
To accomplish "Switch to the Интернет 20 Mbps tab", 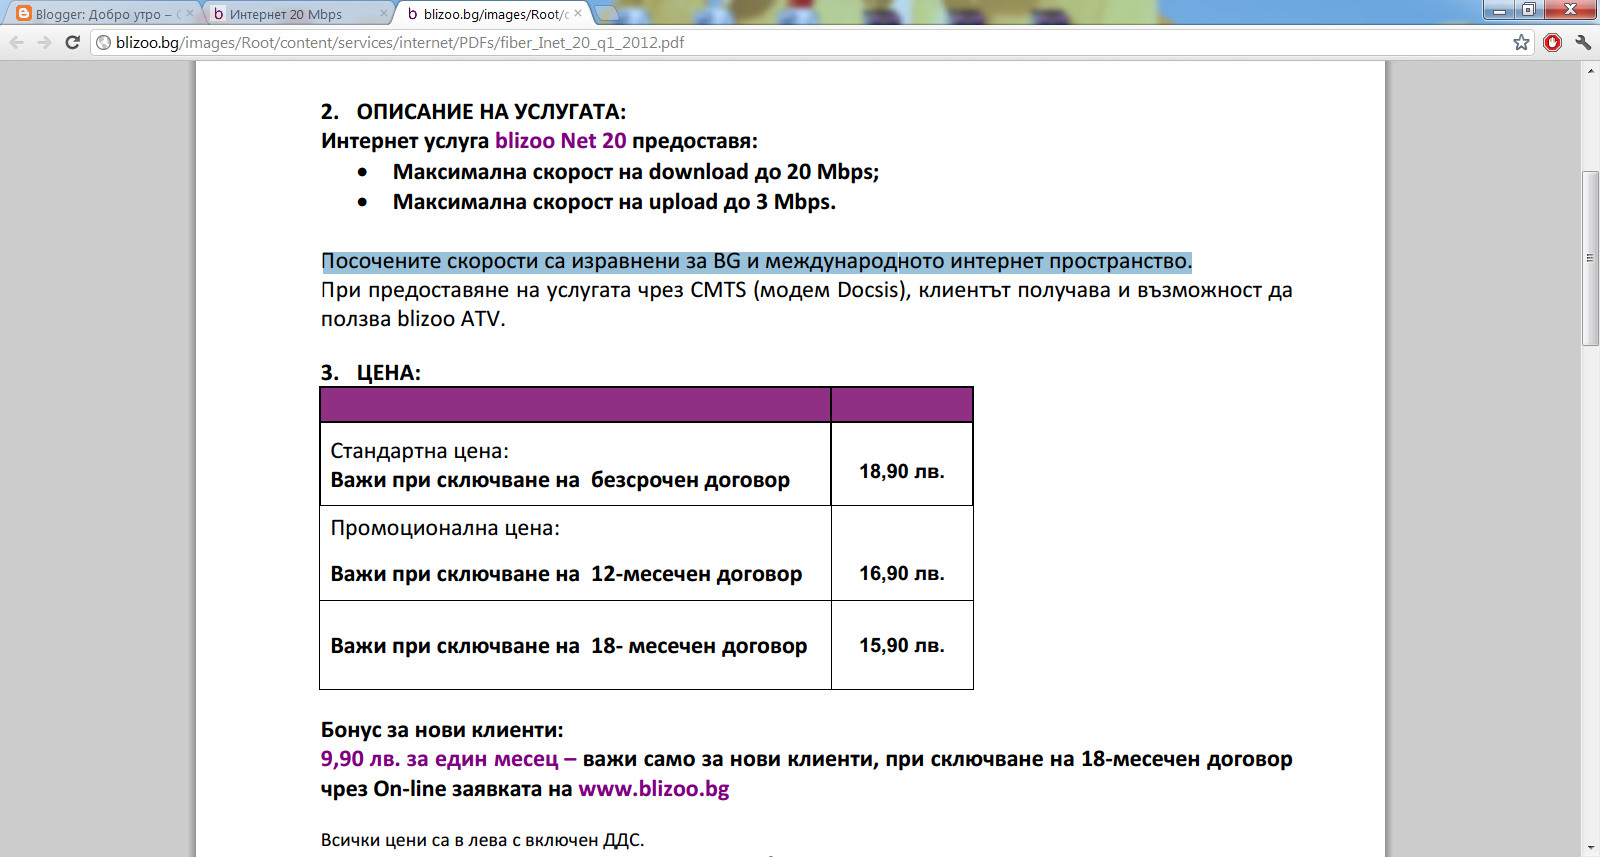I will coord(298,14).
